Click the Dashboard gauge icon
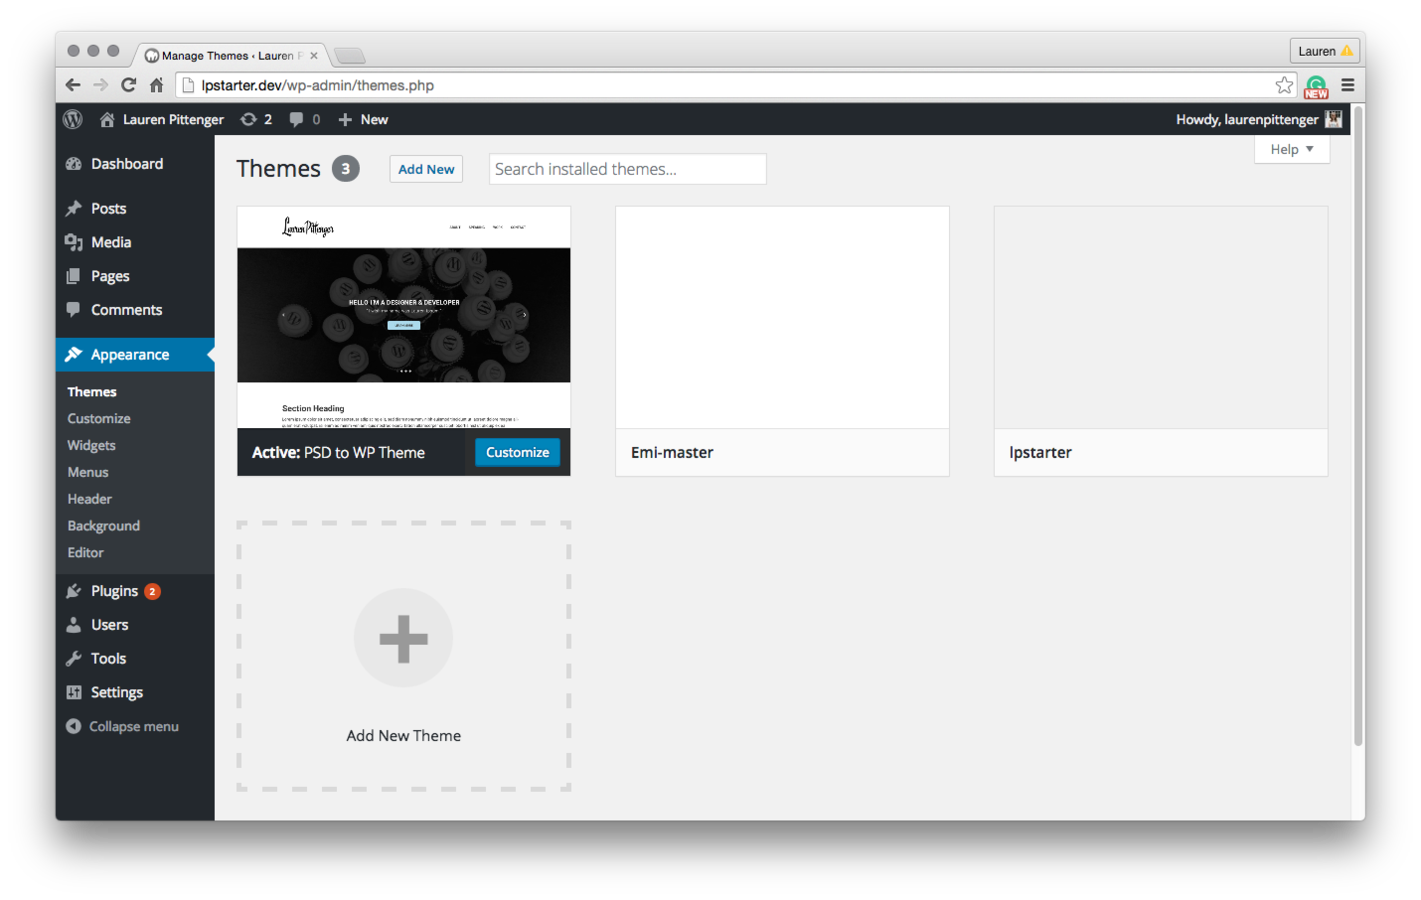The image size is (1421, 900). pyautogui.click(x=73, y=164)
